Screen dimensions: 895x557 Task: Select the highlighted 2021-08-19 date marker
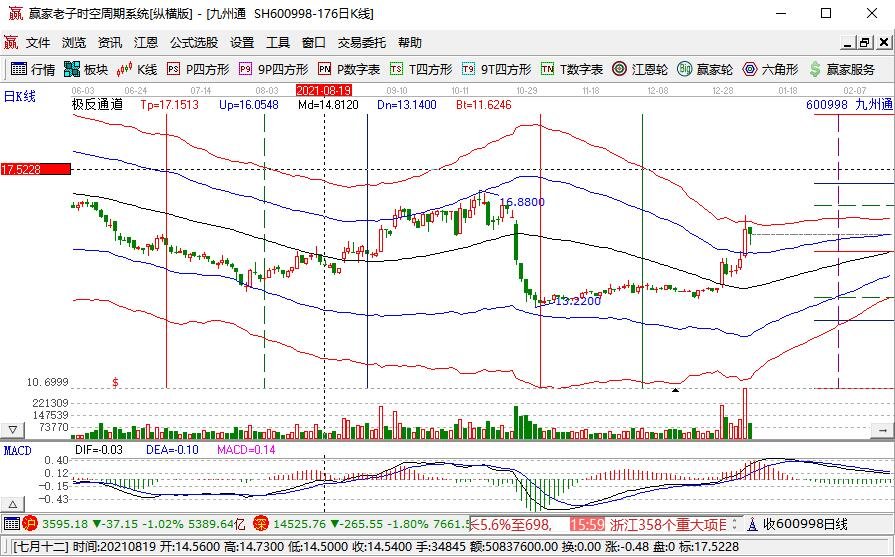(x=324, y=91)
